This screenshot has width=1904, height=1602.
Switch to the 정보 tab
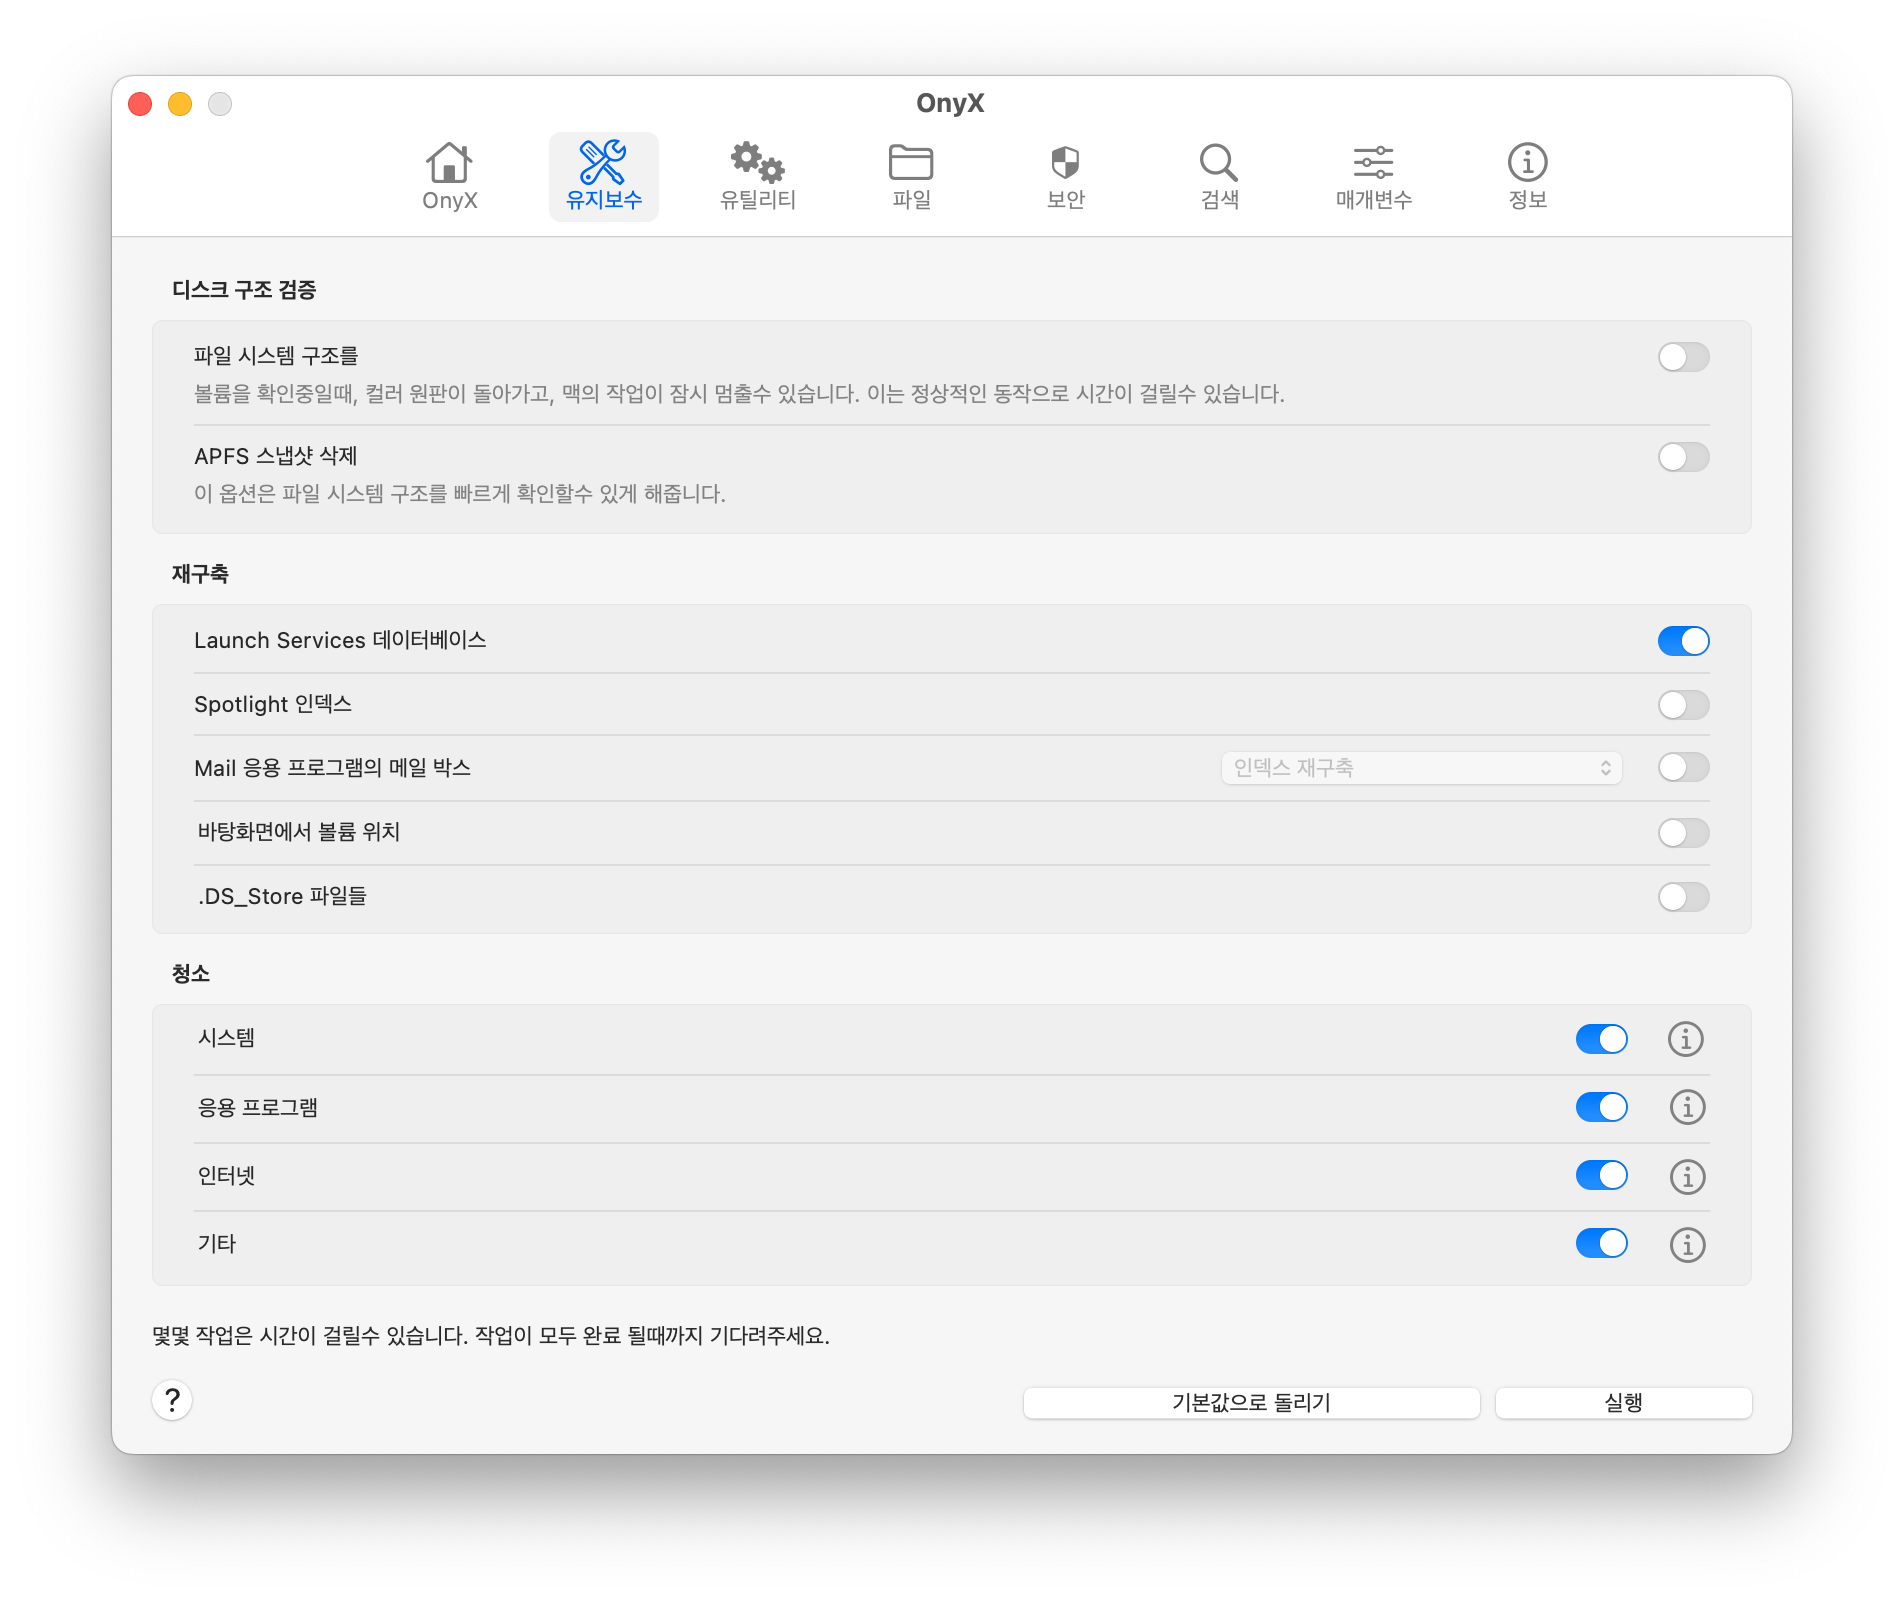tap(1527, 176)
